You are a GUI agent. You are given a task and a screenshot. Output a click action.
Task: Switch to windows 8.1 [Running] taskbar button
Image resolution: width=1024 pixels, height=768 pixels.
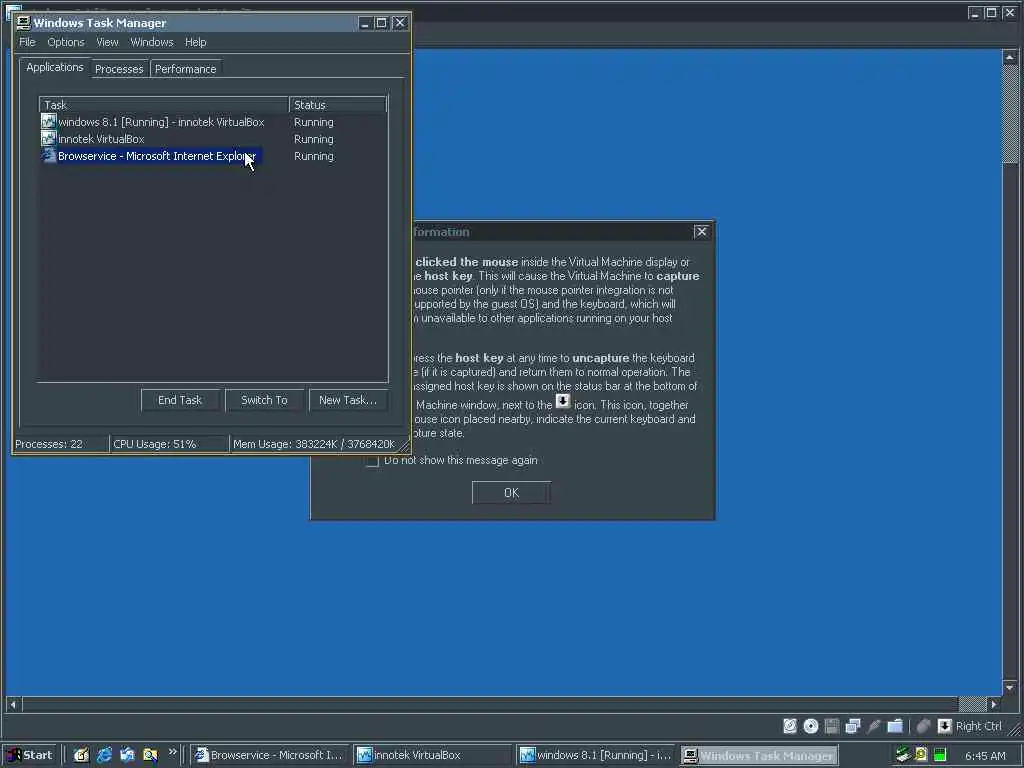point(596,755)
